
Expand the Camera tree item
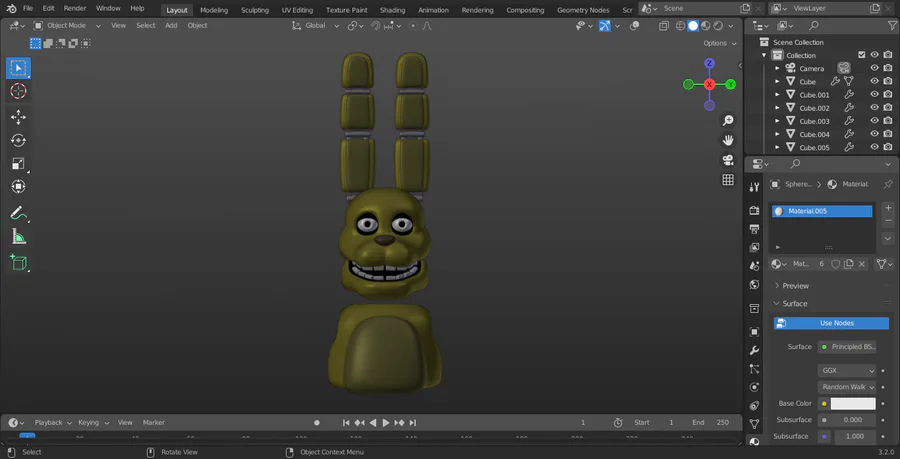click(x=778, y=68)
